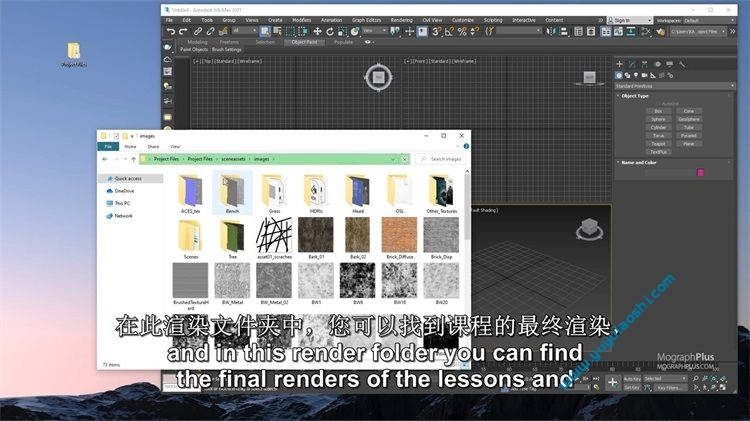Screen dimensions: 750x421
Task: Click the Box primitive button
Action: pyautogui.click(x=659, y=111)
